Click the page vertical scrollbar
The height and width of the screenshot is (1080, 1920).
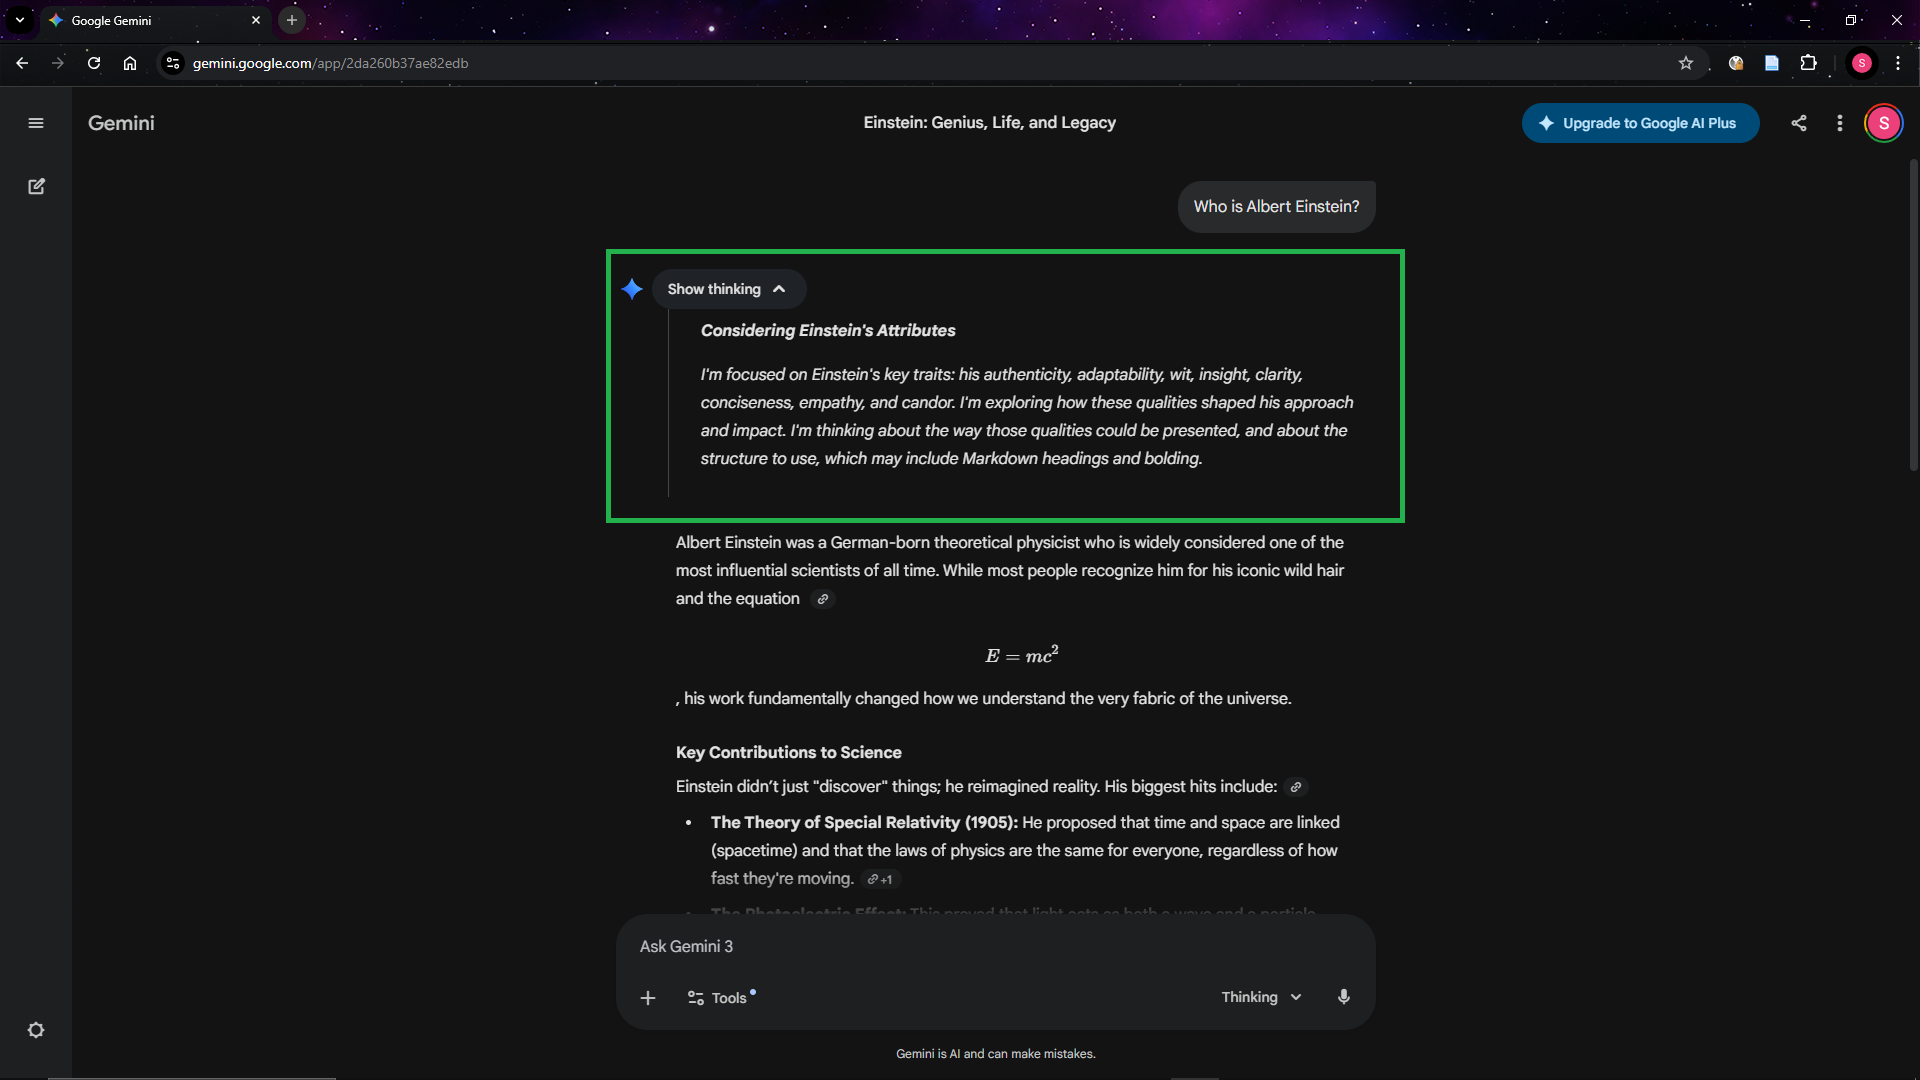tap(1913, 315)
